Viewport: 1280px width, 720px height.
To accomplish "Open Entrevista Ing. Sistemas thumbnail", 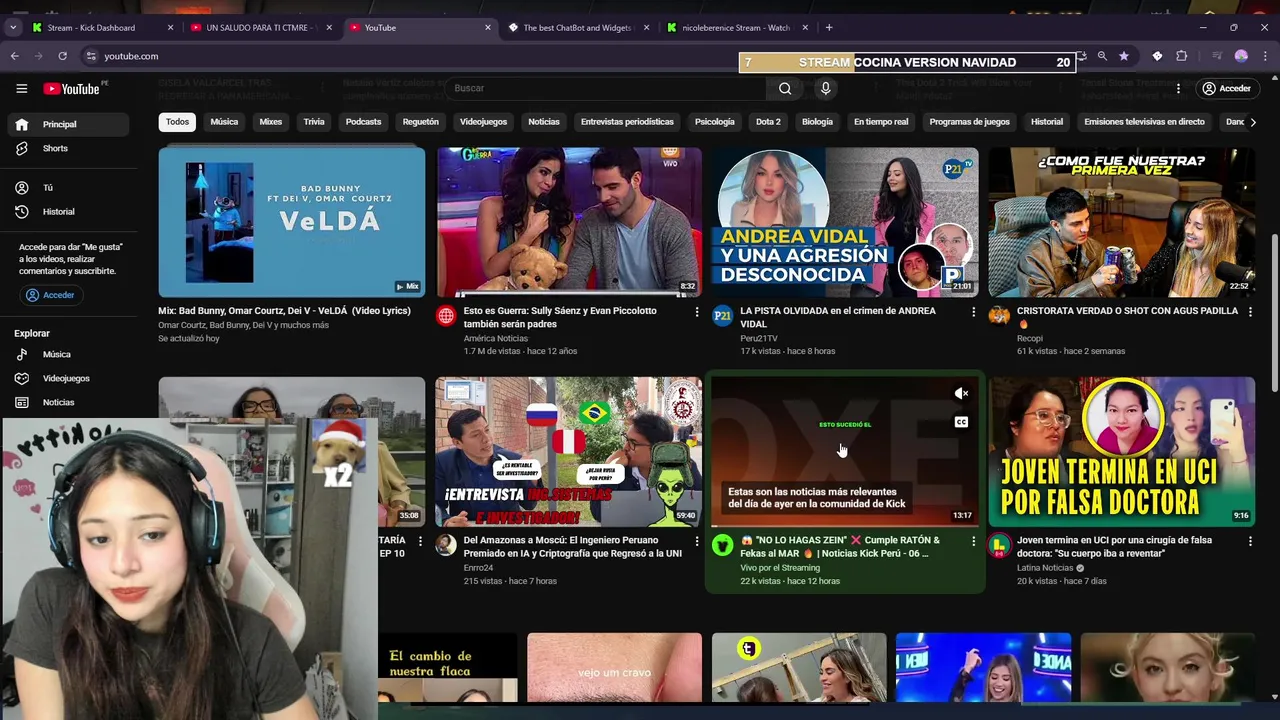I will pyautogui.click(x=568, y=451).
